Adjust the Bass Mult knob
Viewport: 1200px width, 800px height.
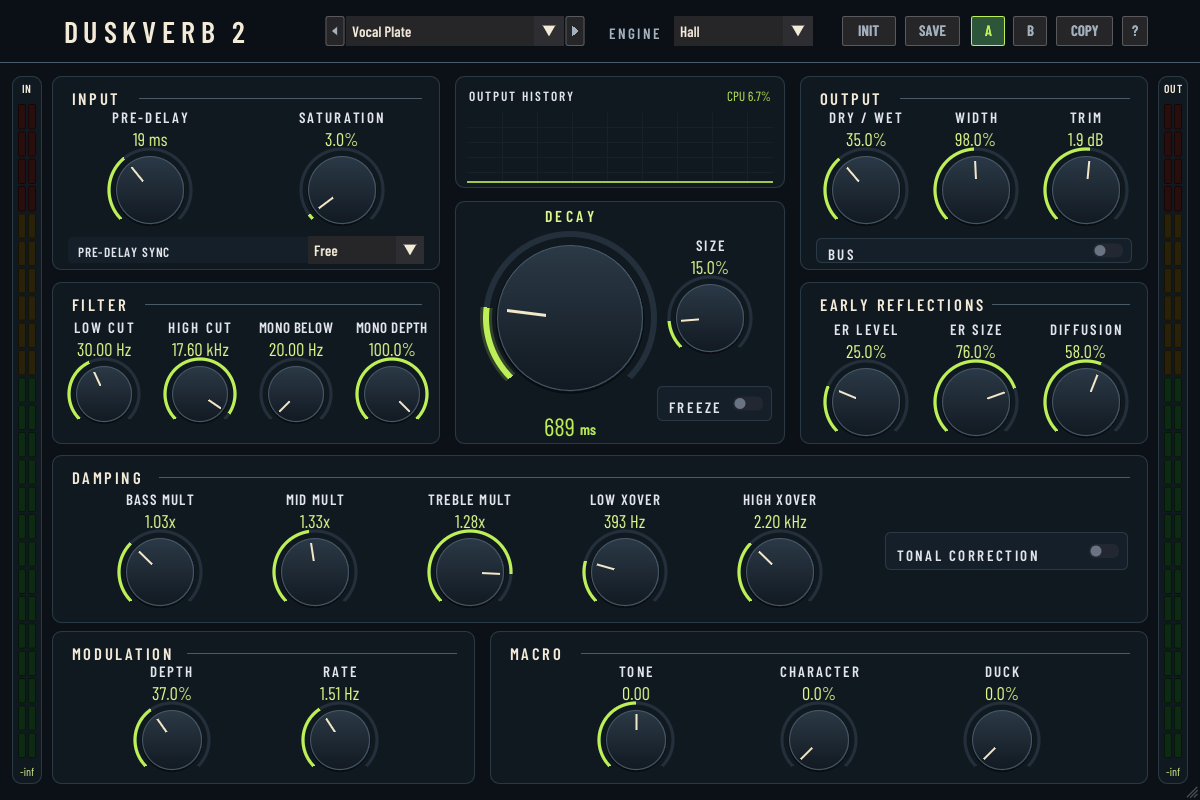tap(160, 572)
